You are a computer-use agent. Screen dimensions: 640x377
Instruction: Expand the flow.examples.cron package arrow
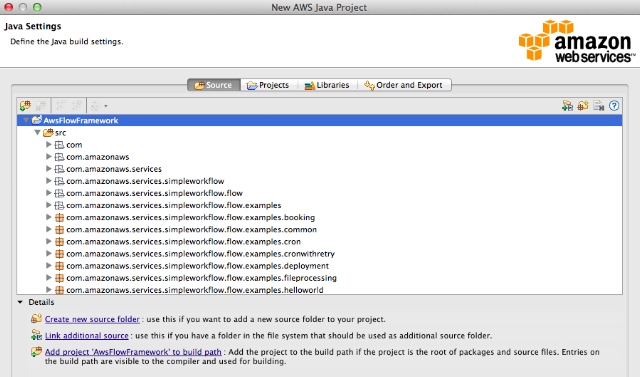(x=49, y=242)
